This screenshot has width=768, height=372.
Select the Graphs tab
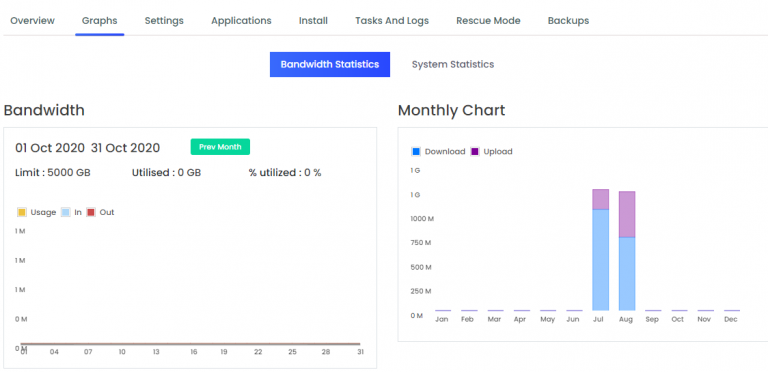coord(99,21)
